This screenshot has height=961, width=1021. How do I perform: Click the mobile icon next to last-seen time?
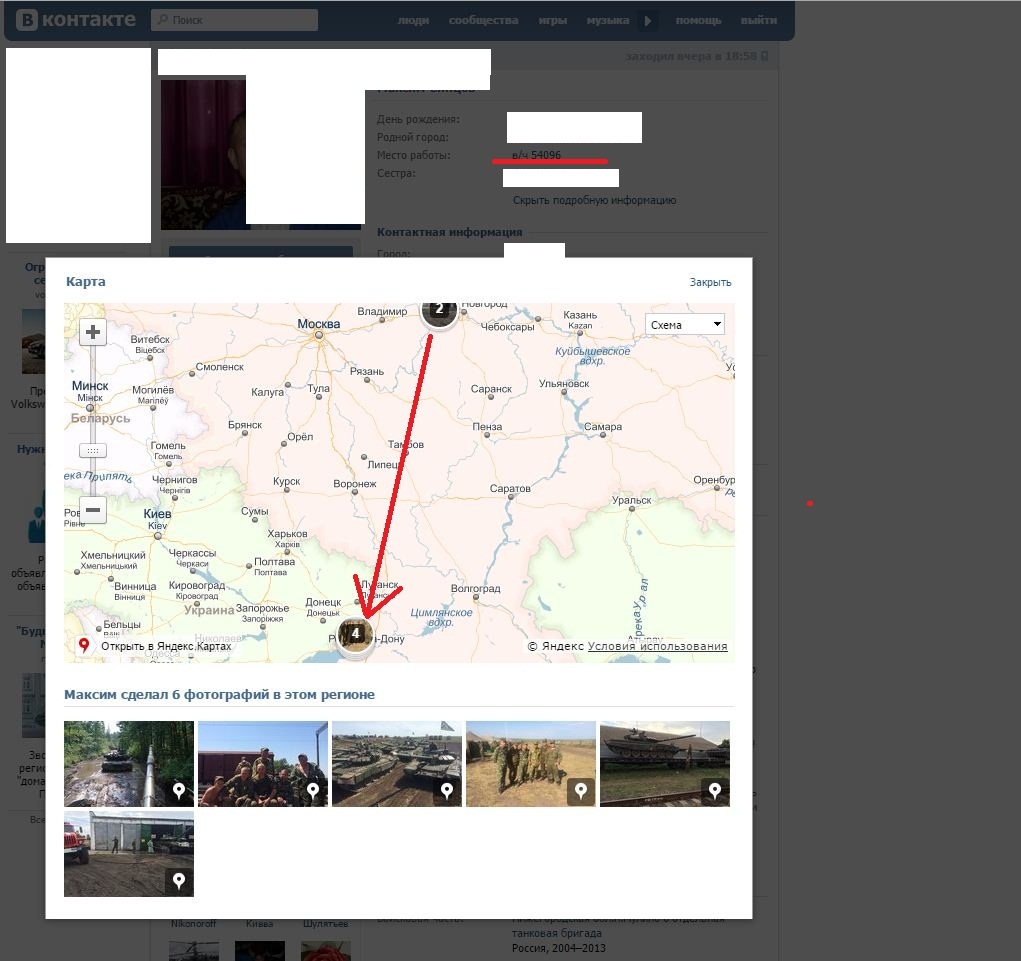(764, 56)
